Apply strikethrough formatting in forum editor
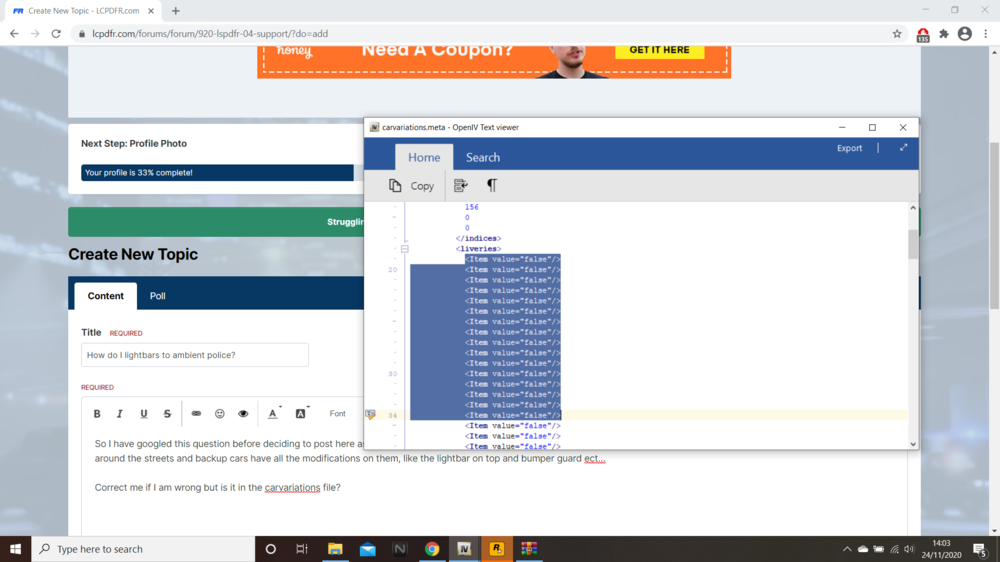The image size is (1000, 562). click(167, 414)
